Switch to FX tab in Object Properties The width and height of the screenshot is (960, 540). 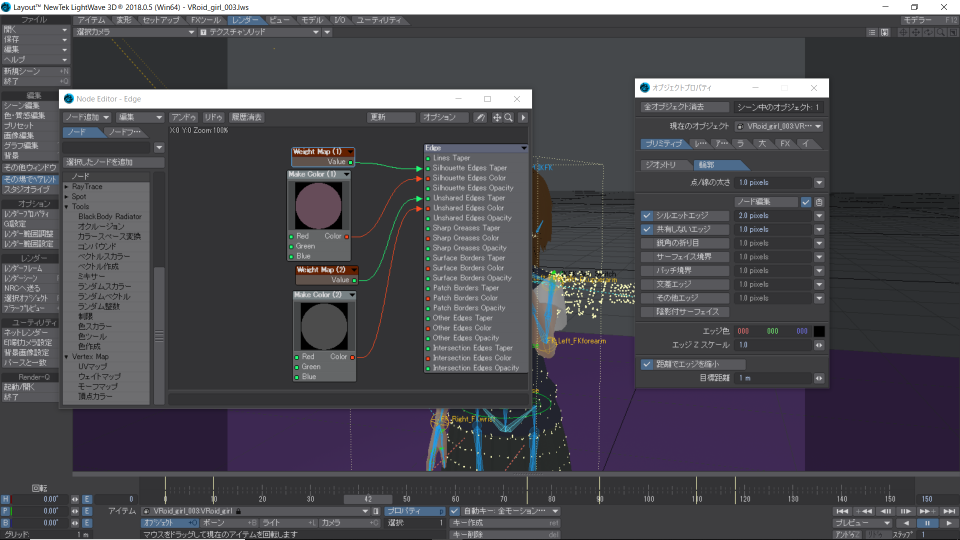785,144
